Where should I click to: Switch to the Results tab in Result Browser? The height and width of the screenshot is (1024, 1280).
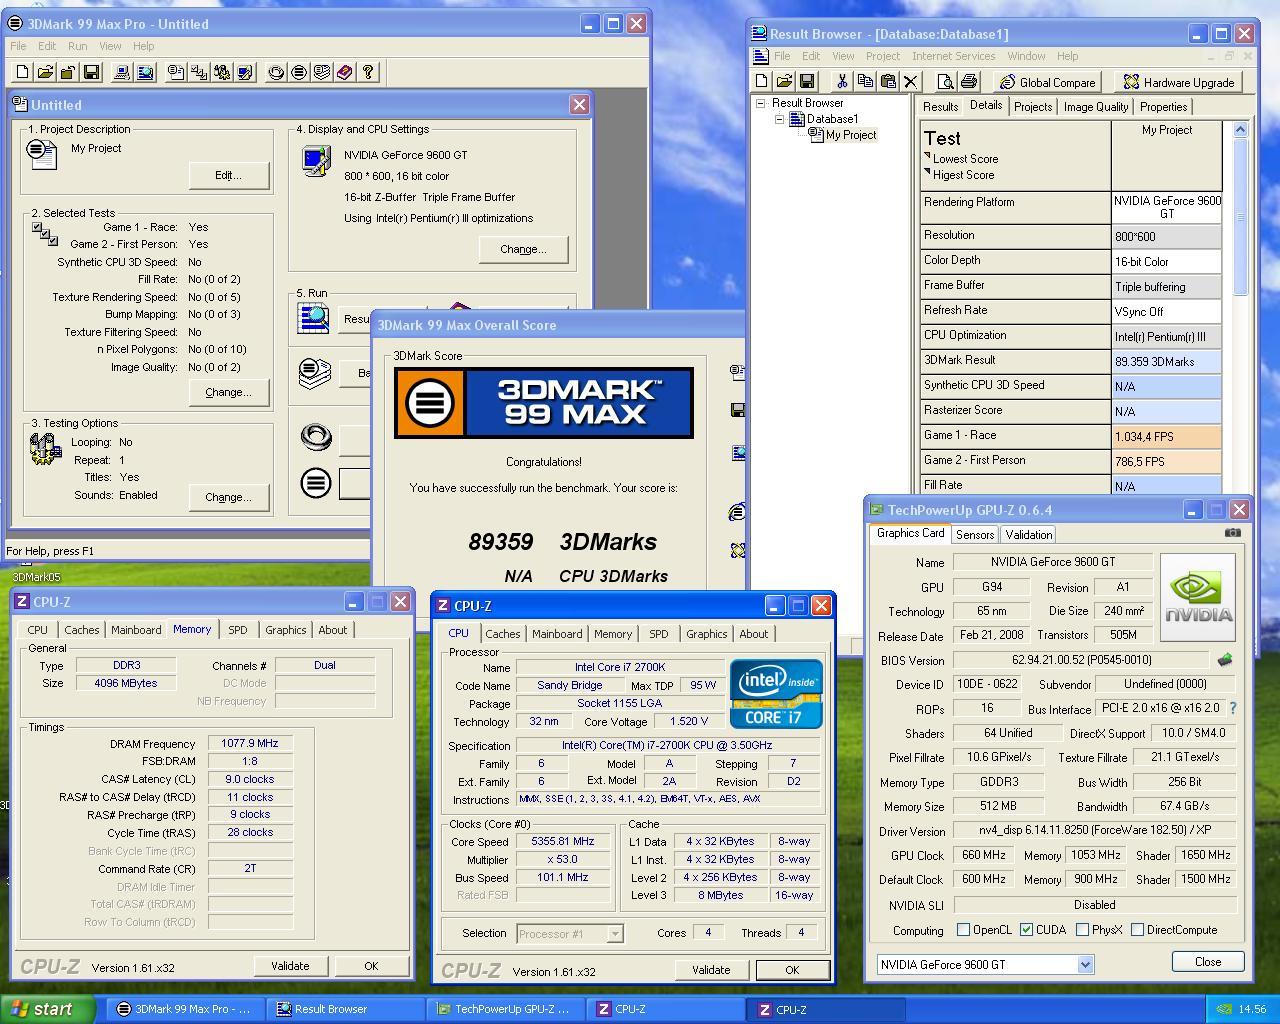pos(940,107)
